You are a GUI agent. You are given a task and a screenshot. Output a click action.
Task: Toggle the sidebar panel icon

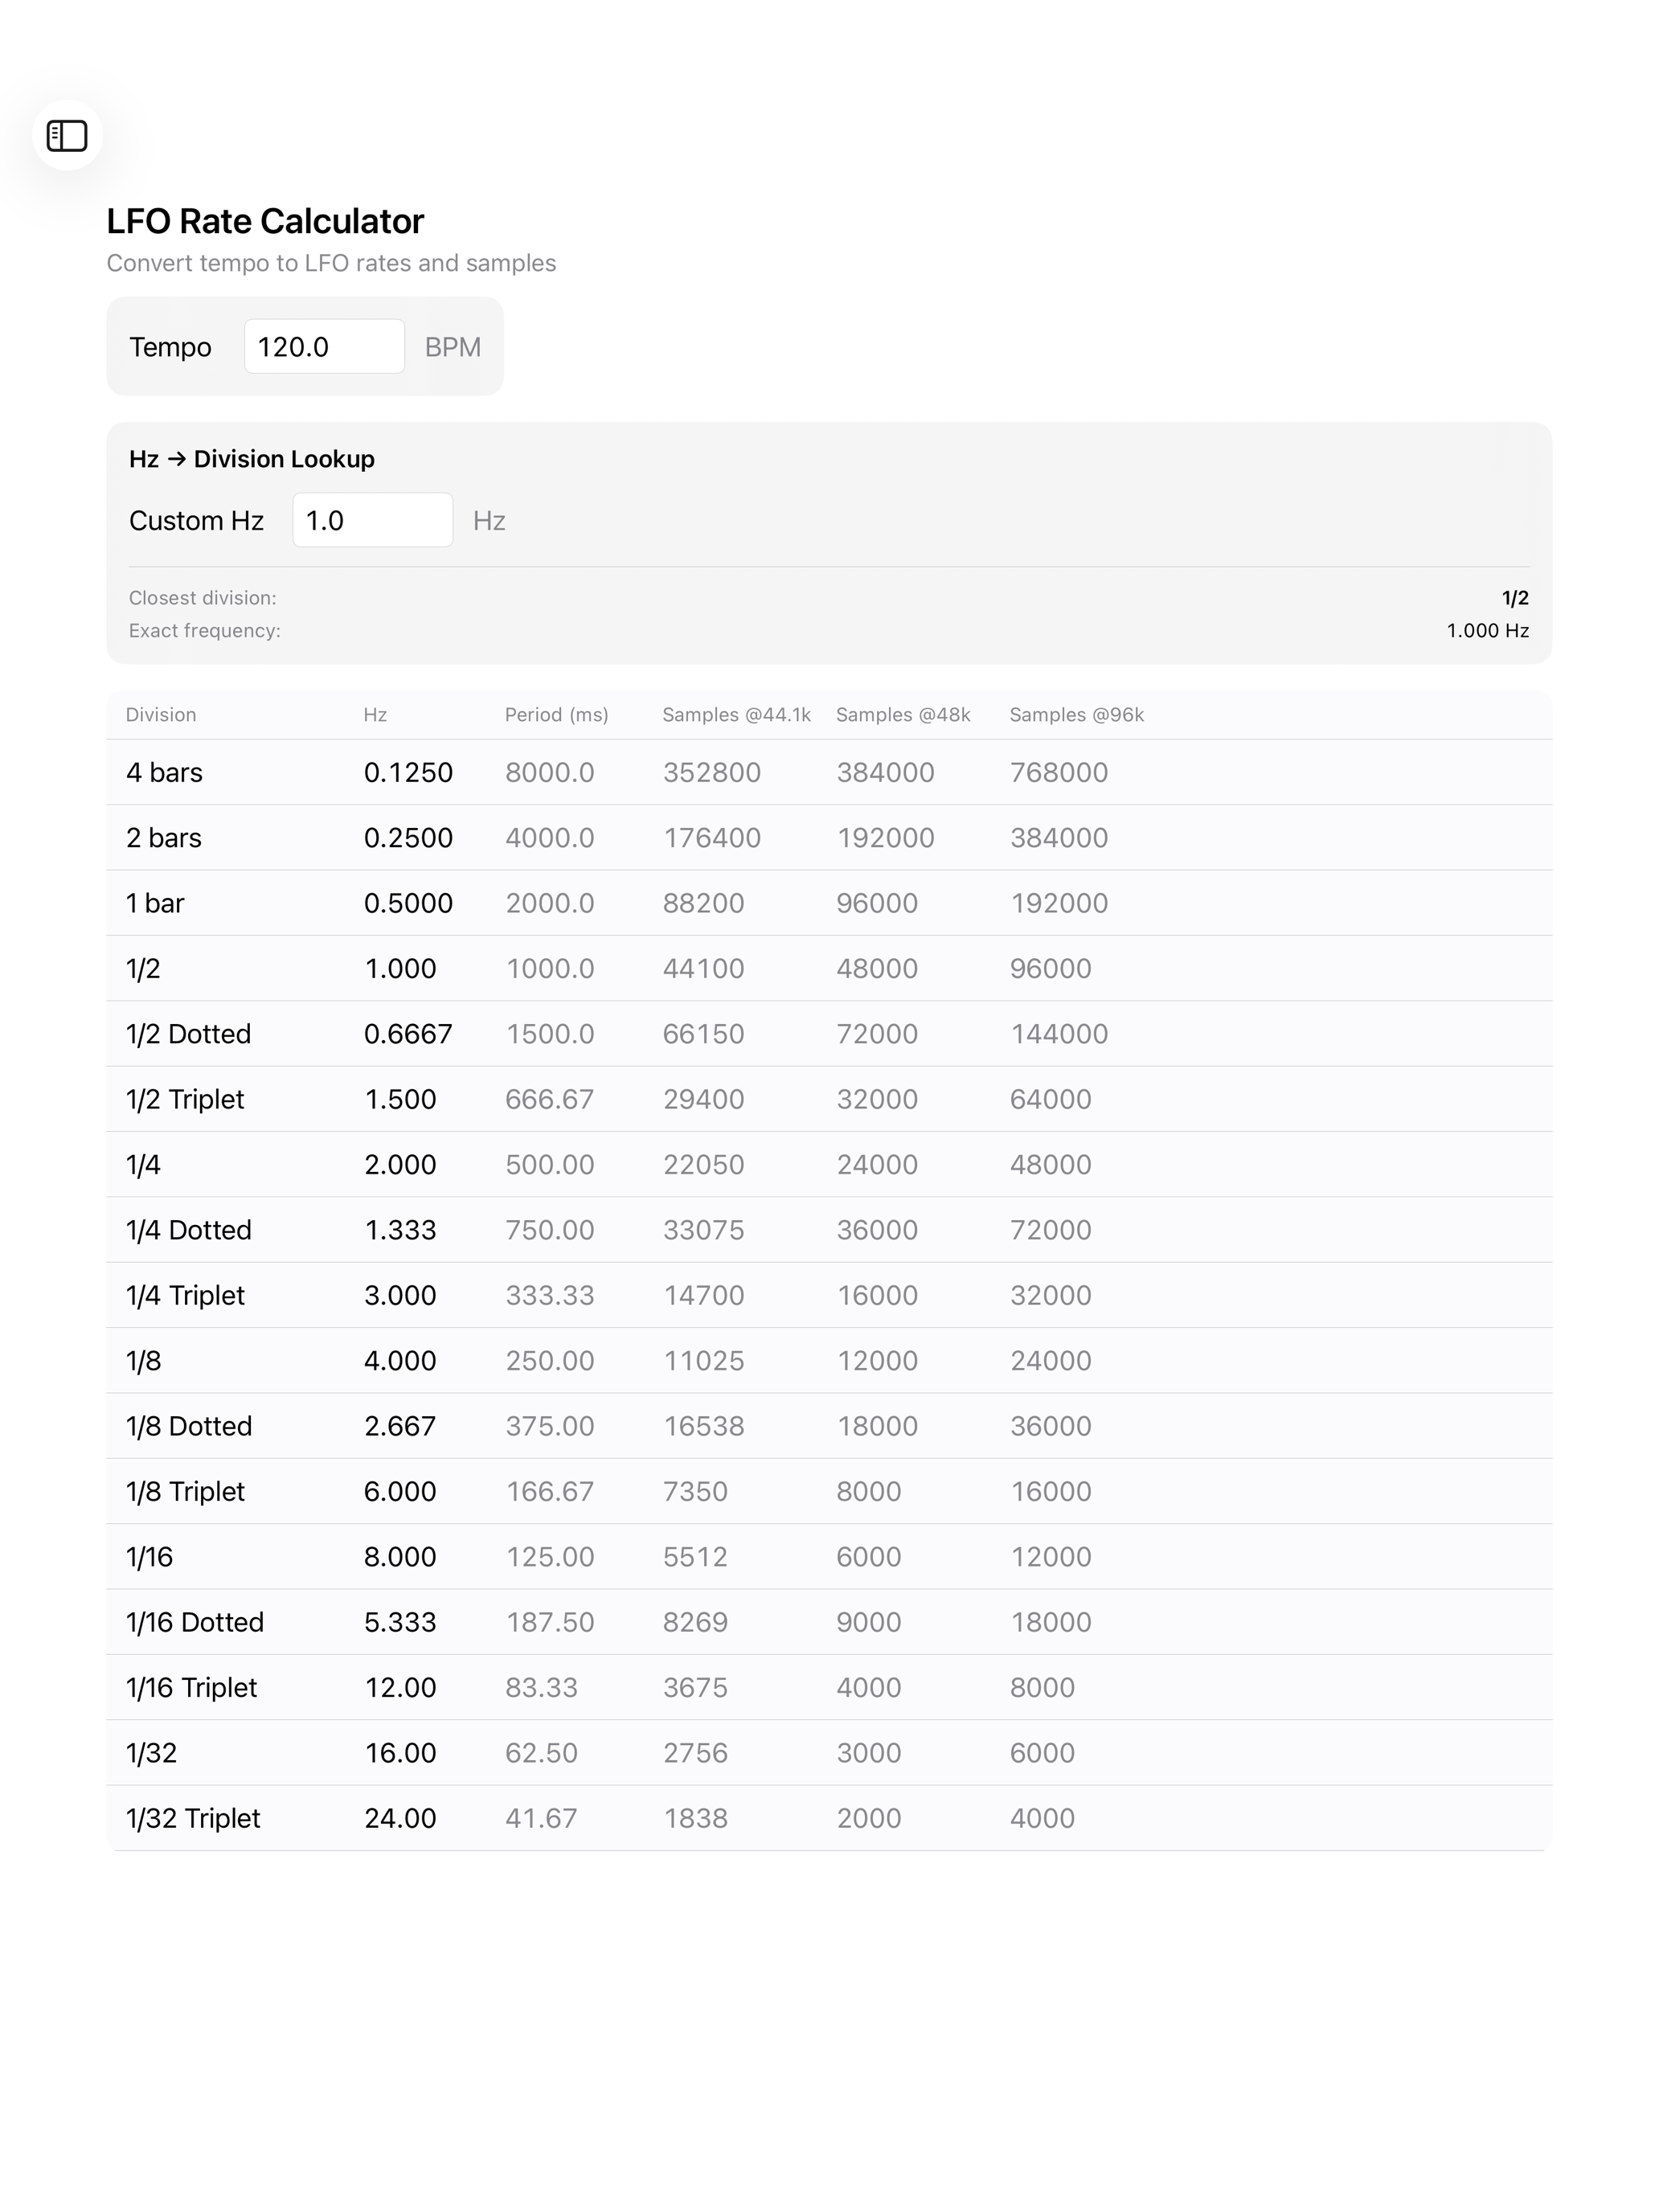pos(67,135)
